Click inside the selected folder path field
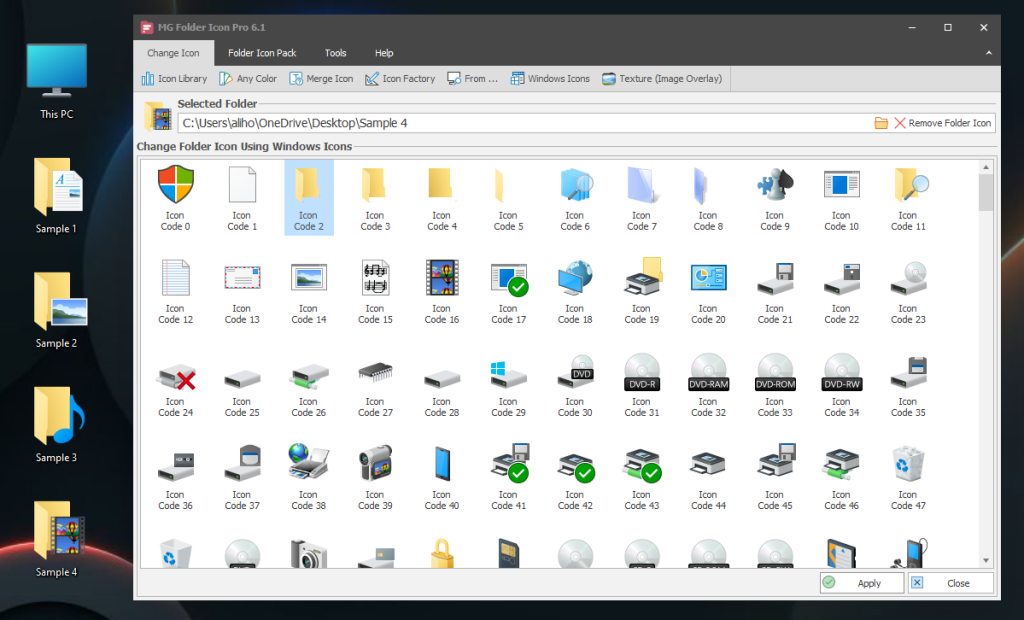Image resolution: width=1024 pixels, height=620 pixels. point(500,122)
